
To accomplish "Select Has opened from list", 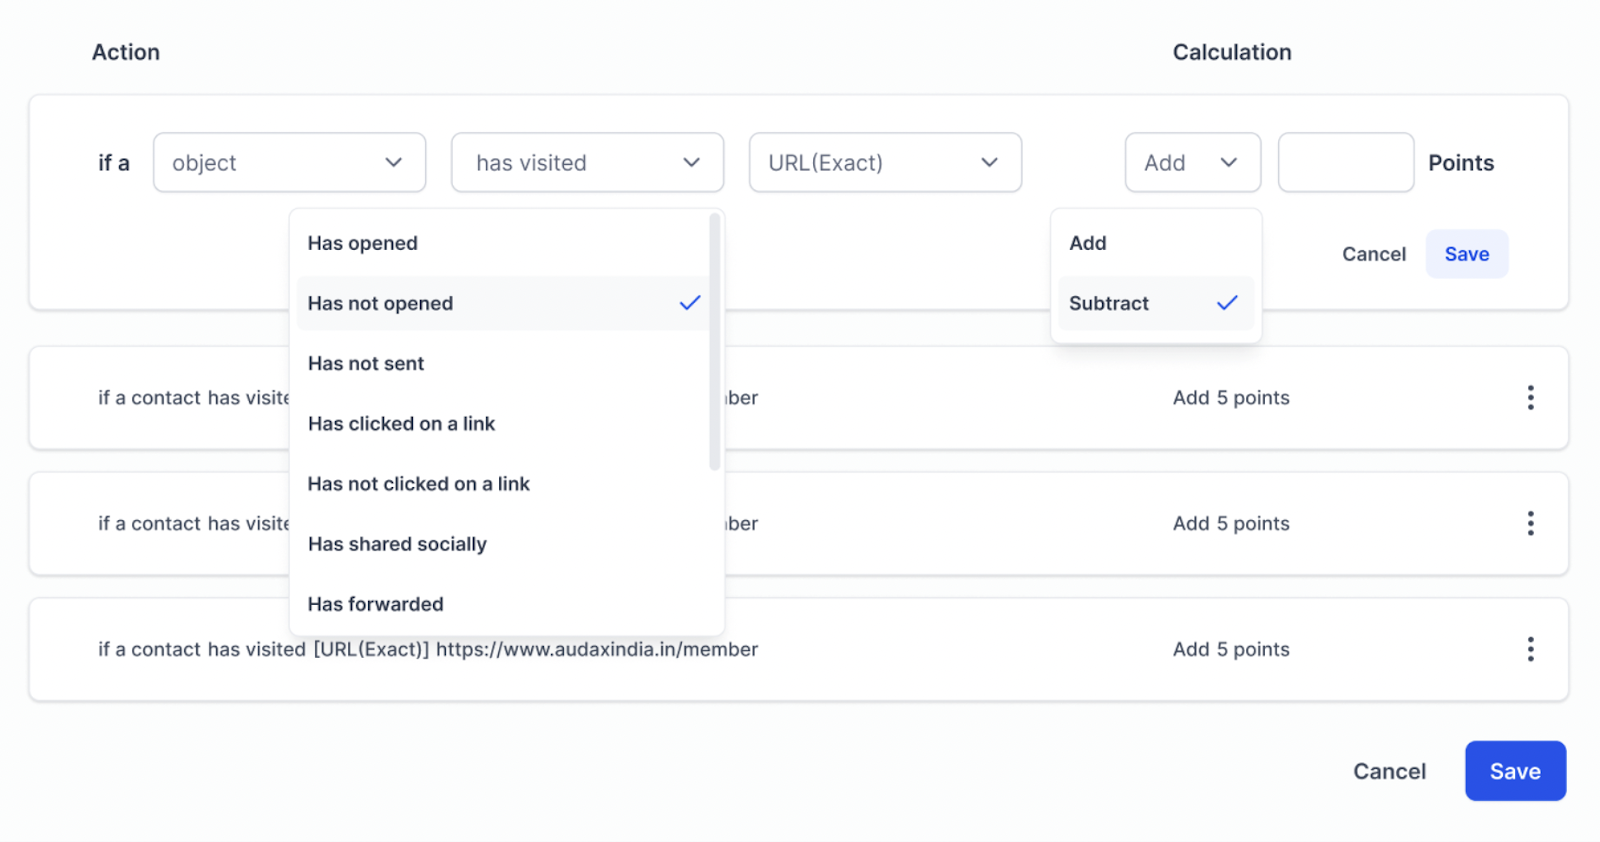I will coord(363,243).
